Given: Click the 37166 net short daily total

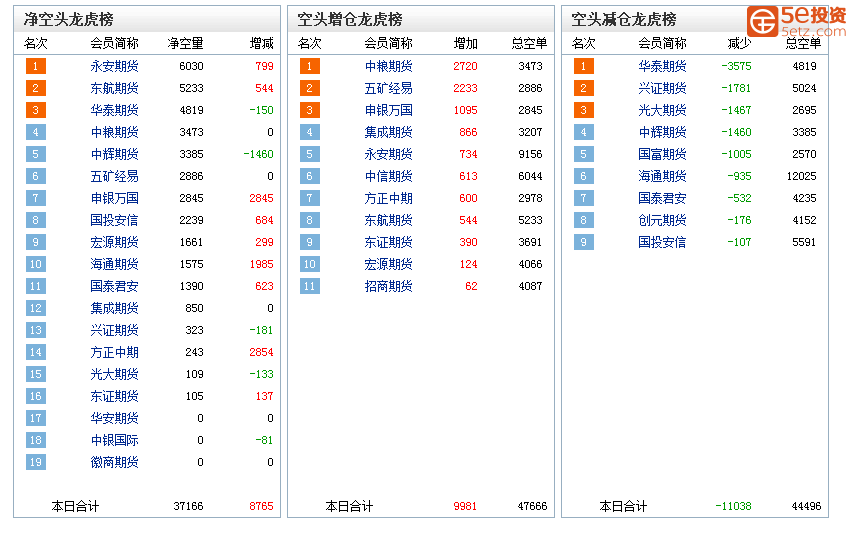Looking at the screenshot, I should tap(188, 506).
